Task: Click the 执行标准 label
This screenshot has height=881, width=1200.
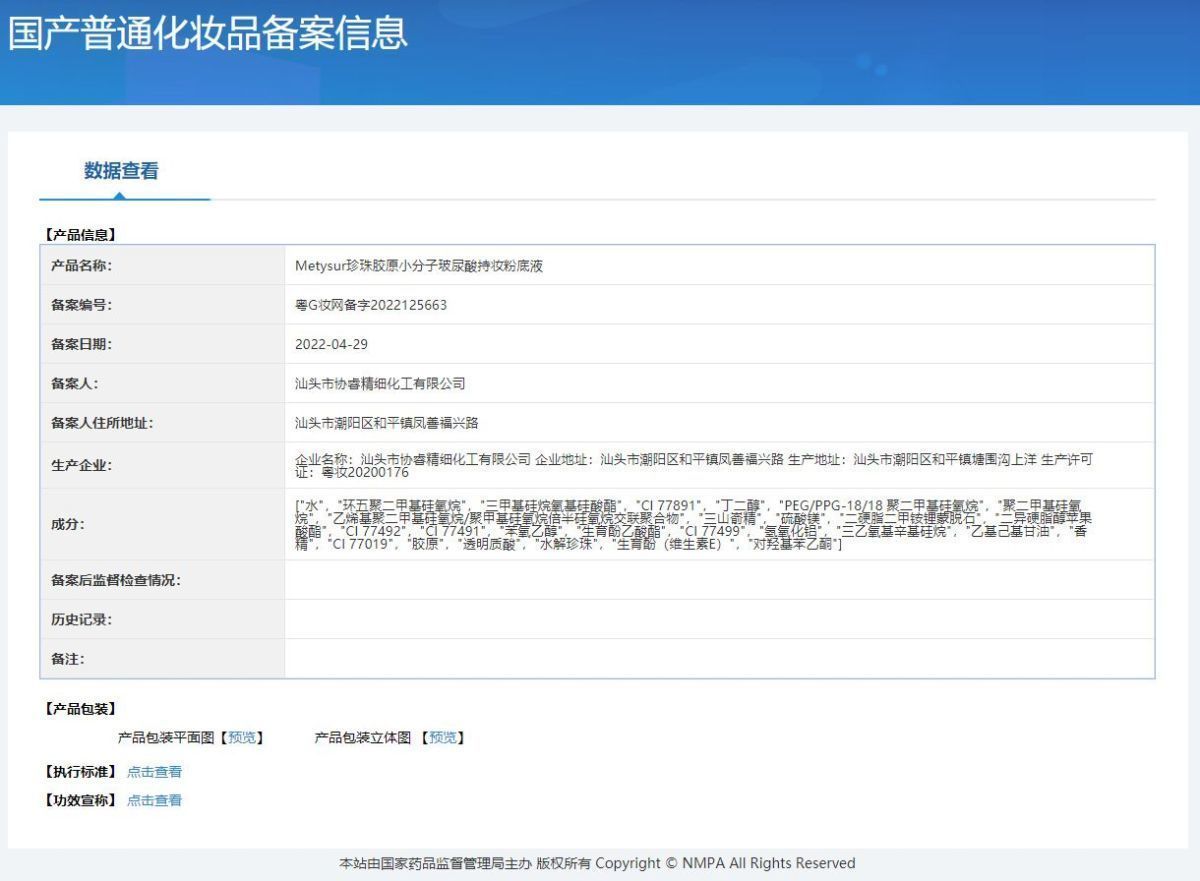Action: (x=81, y=772)
